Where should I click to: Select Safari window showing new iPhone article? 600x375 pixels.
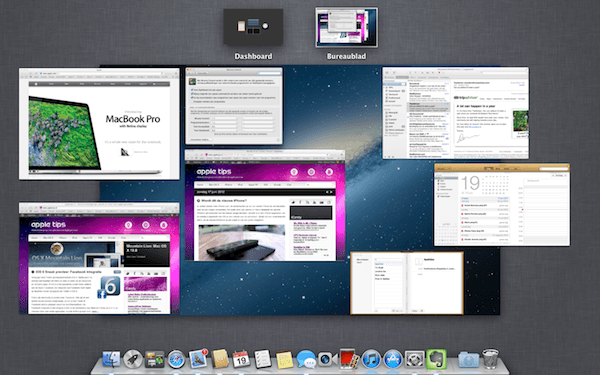coord(265,205)
